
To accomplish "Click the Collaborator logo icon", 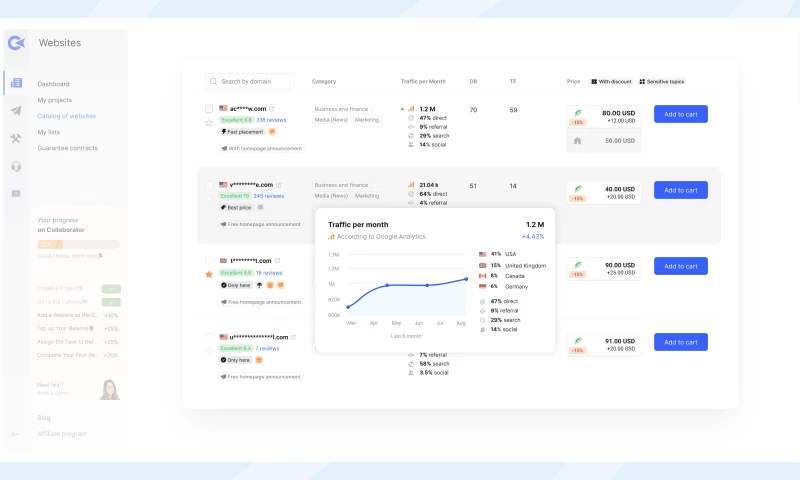I will 16,43.
